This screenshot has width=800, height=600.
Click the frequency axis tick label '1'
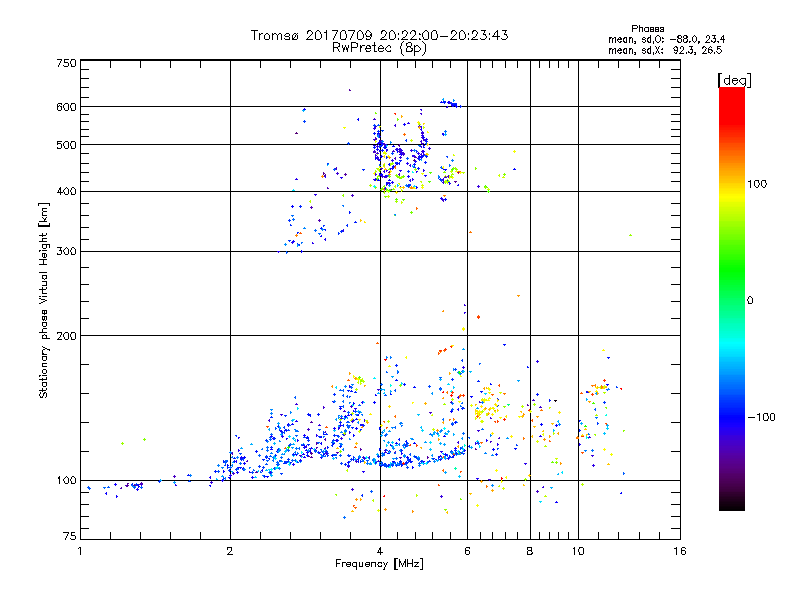point(80,551)
